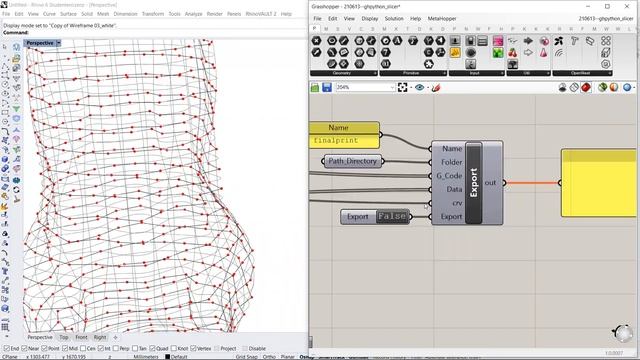Toggle the Quad osnap checkbox
The height and width of the screenshot is (360, 640).
pyautogui.click(x=152, y=349)
